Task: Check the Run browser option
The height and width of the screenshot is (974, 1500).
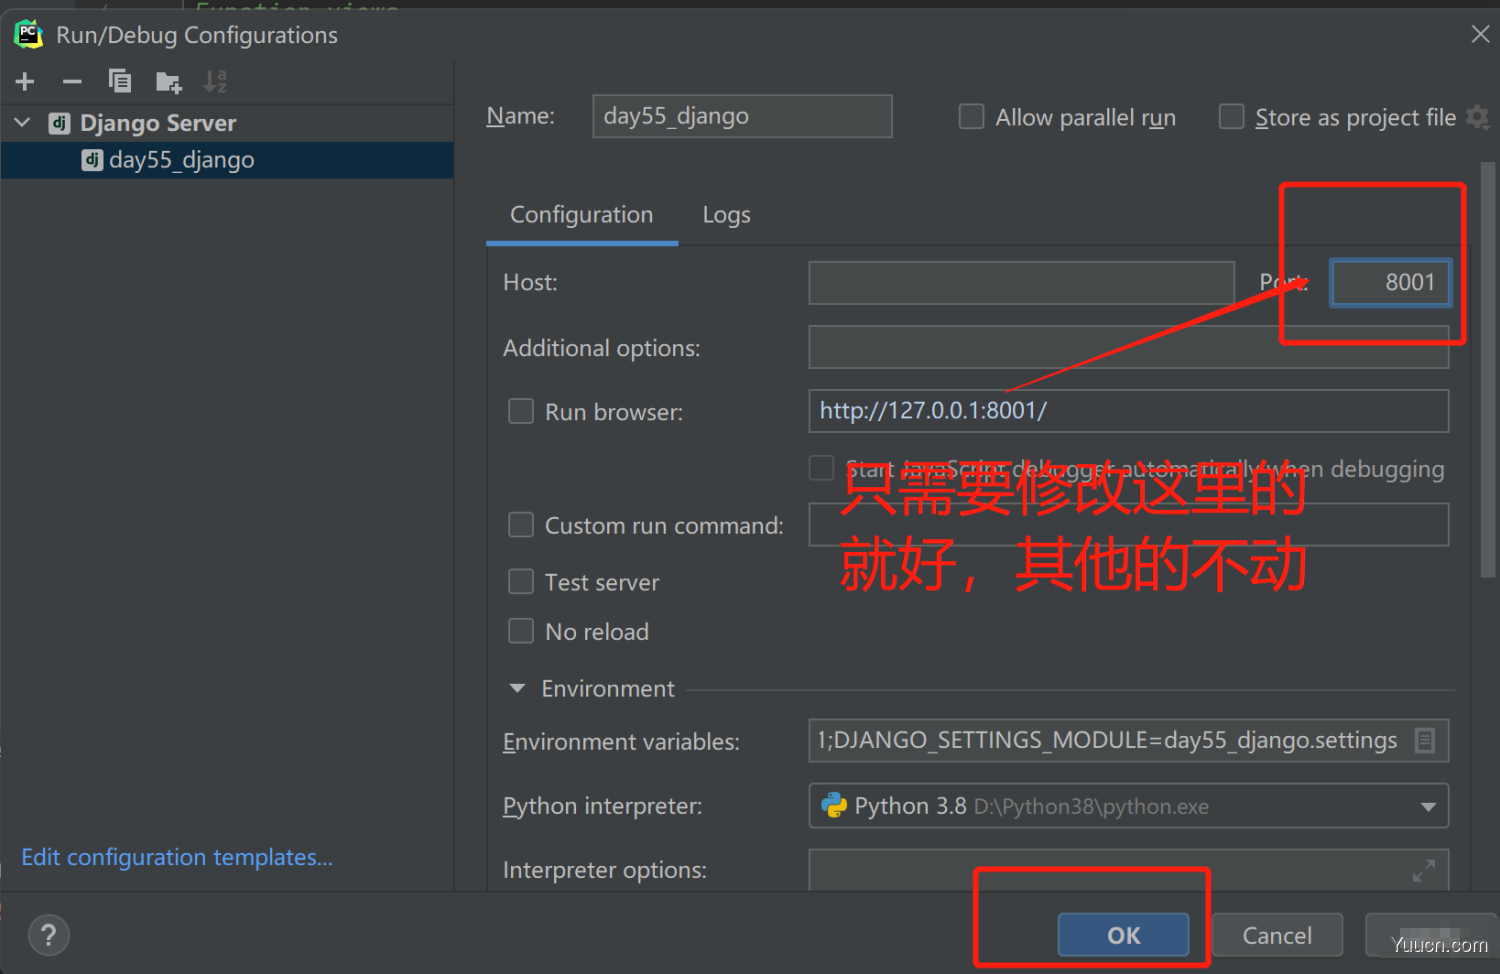Action: point(521,411)
